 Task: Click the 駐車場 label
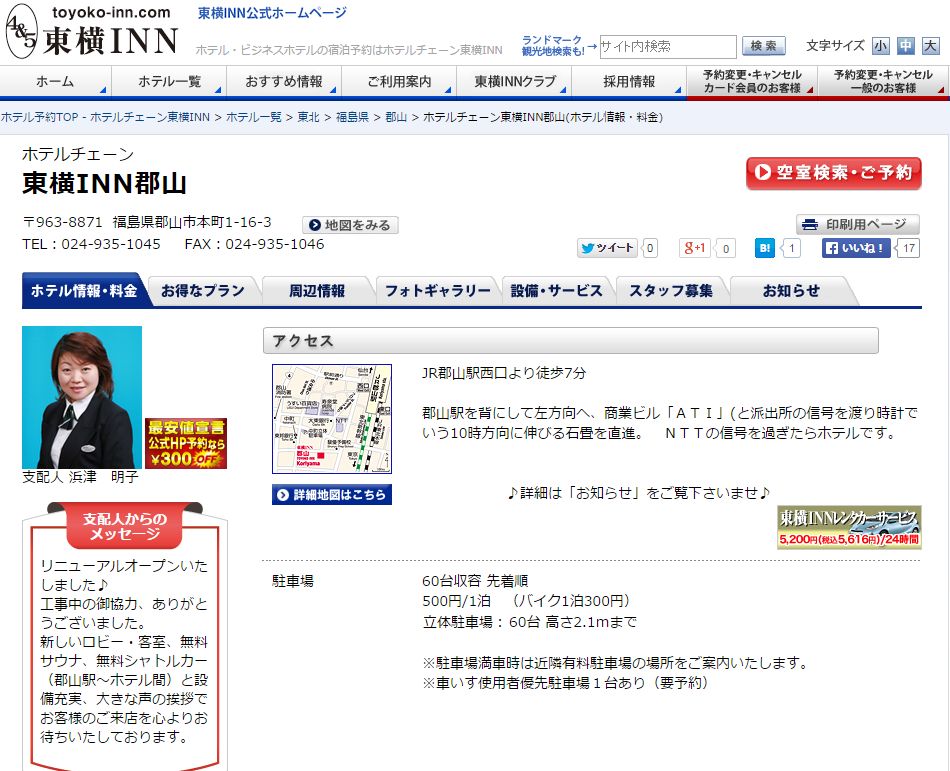coord(293,581)
